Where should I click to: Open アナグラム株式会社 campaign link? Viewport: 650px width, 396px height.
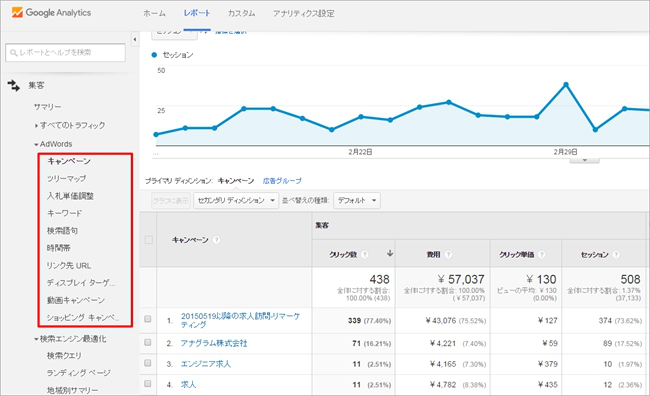coord(214,343)
